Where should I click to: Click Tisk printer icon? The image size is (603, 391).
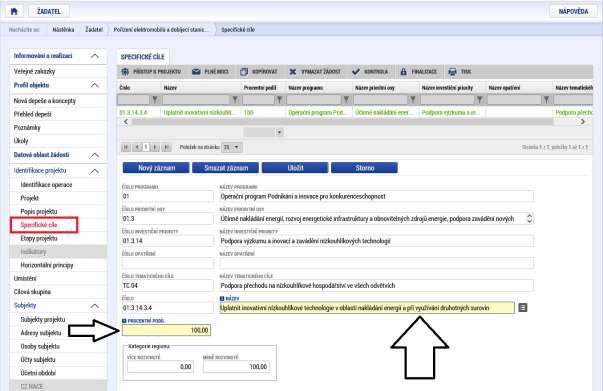click(x=453, y=72)
